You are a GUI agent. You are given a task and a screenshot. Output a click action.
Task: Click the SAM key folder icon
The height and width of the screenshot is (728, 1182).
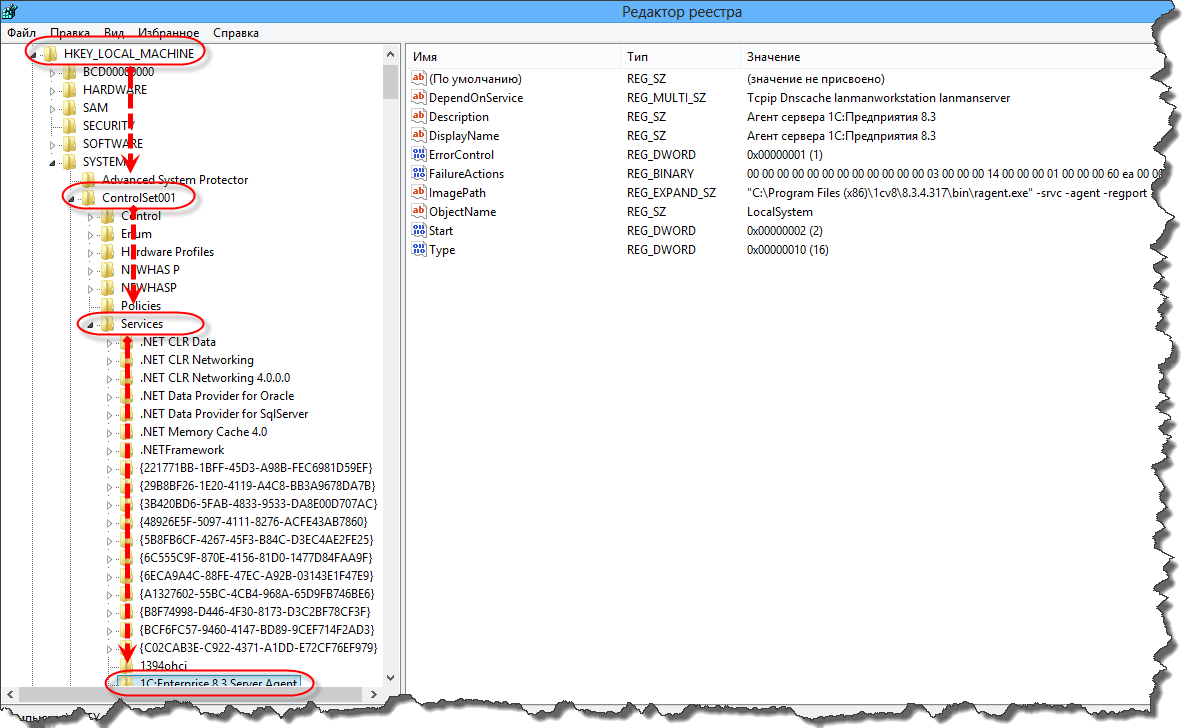[x=70, y=108]
